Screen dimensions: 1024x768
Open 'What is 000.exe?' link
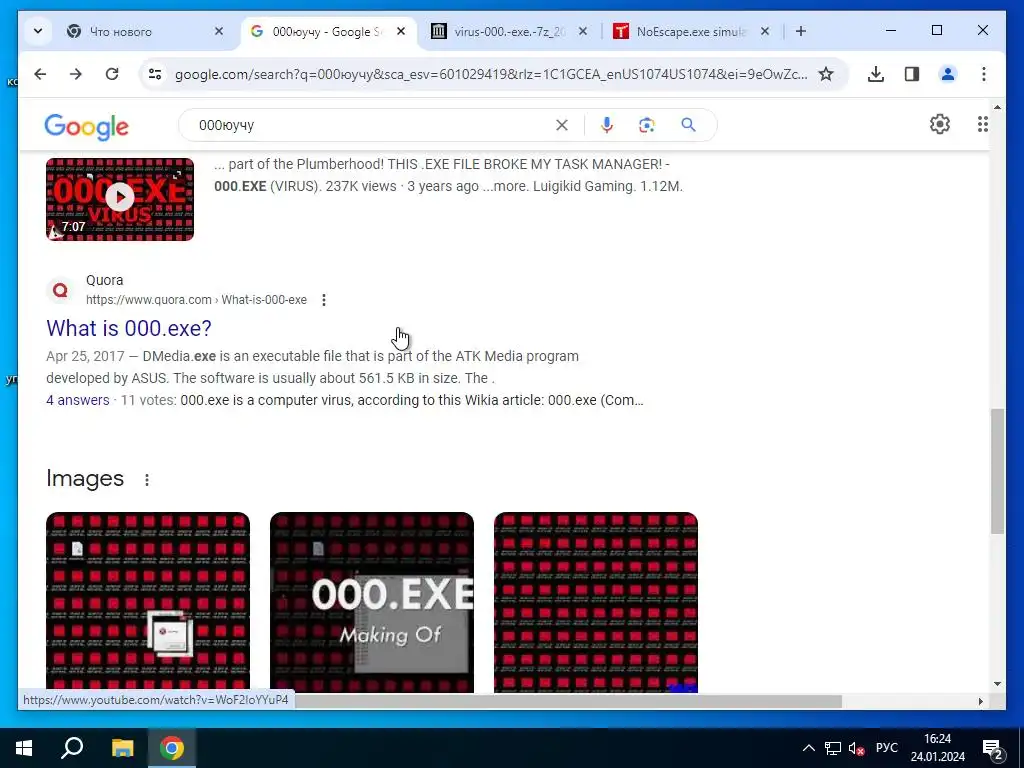(129, 328)
